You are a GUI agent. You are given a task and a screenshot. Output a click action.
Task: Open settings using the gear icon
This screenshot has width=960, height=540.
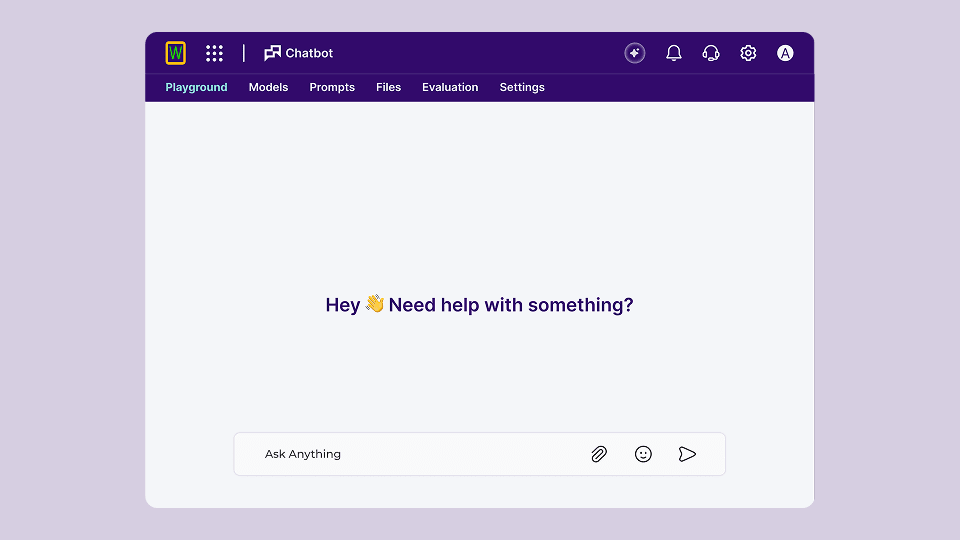748,53
